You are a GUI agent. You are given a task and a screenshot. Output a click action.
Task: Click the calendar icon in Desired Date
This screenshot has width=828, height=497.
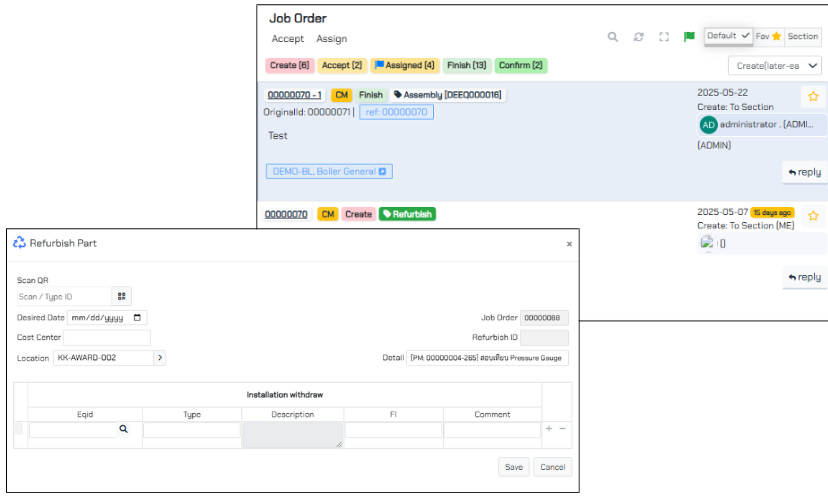[x=138, y=317]
